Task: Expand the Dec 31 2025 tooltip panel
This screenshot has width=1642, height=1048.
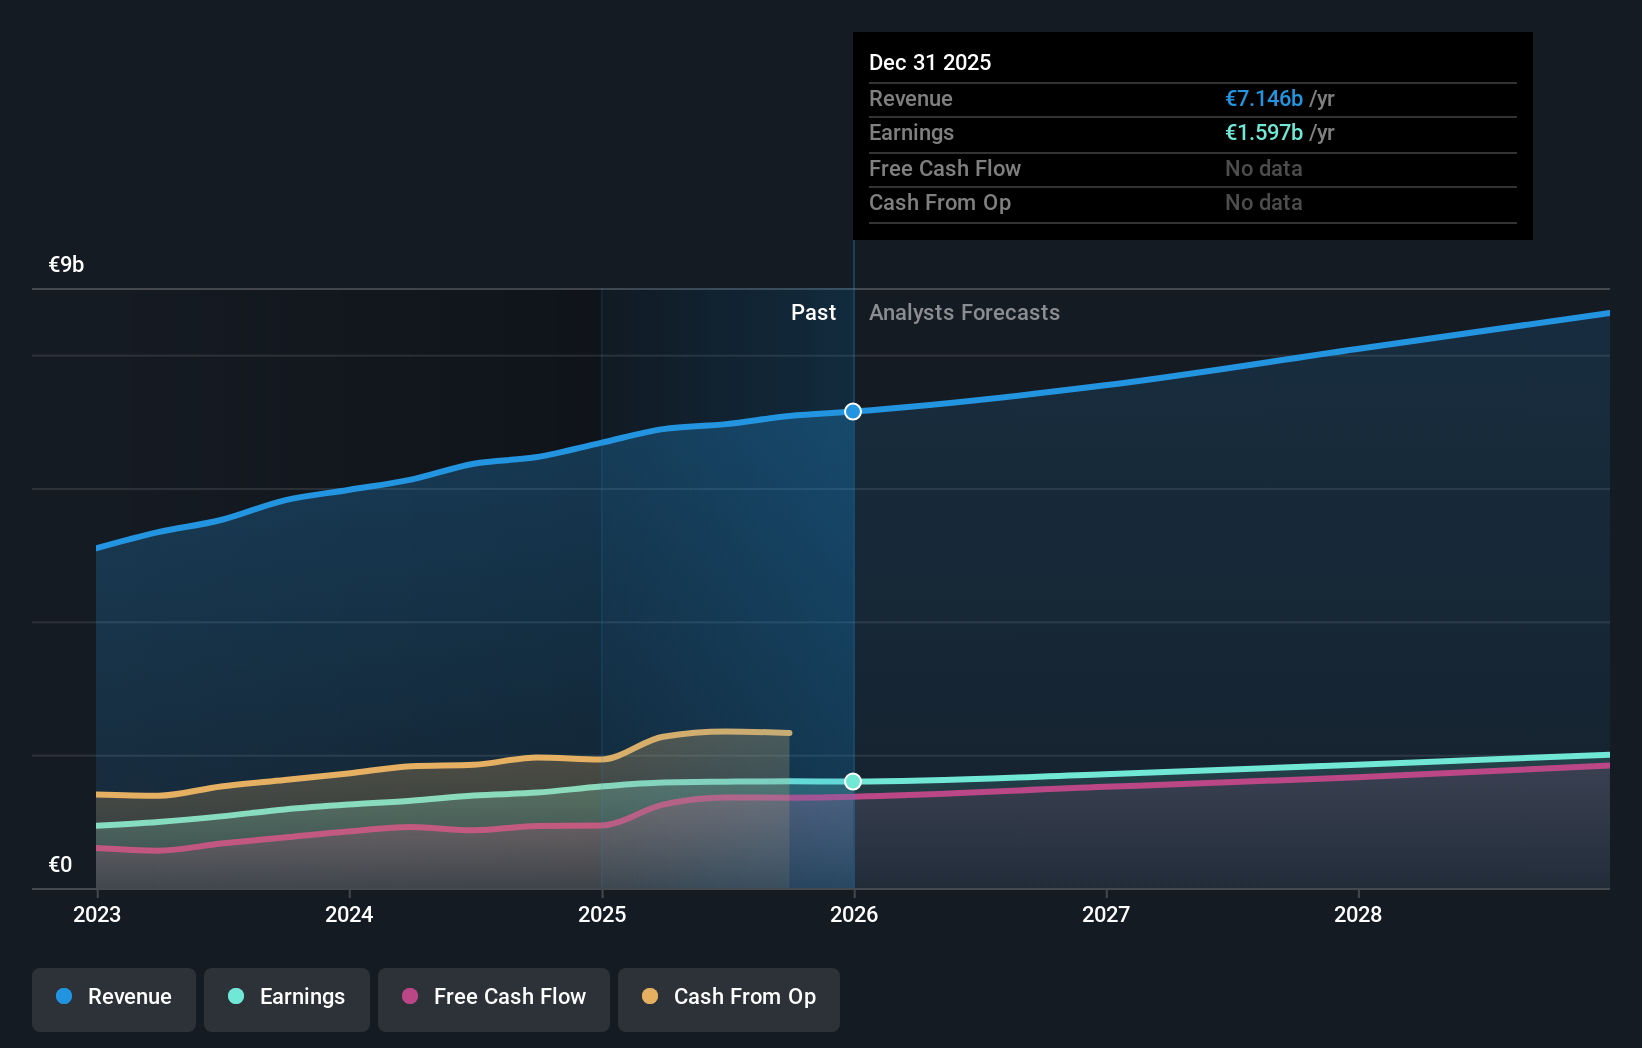Action: click(x=1192, y=135)
